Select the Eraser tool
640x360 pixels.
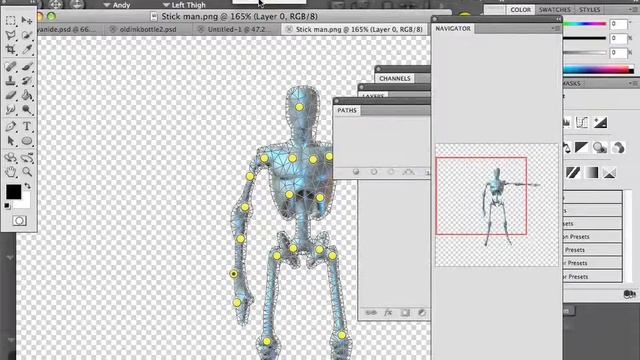tap(11, 96)
